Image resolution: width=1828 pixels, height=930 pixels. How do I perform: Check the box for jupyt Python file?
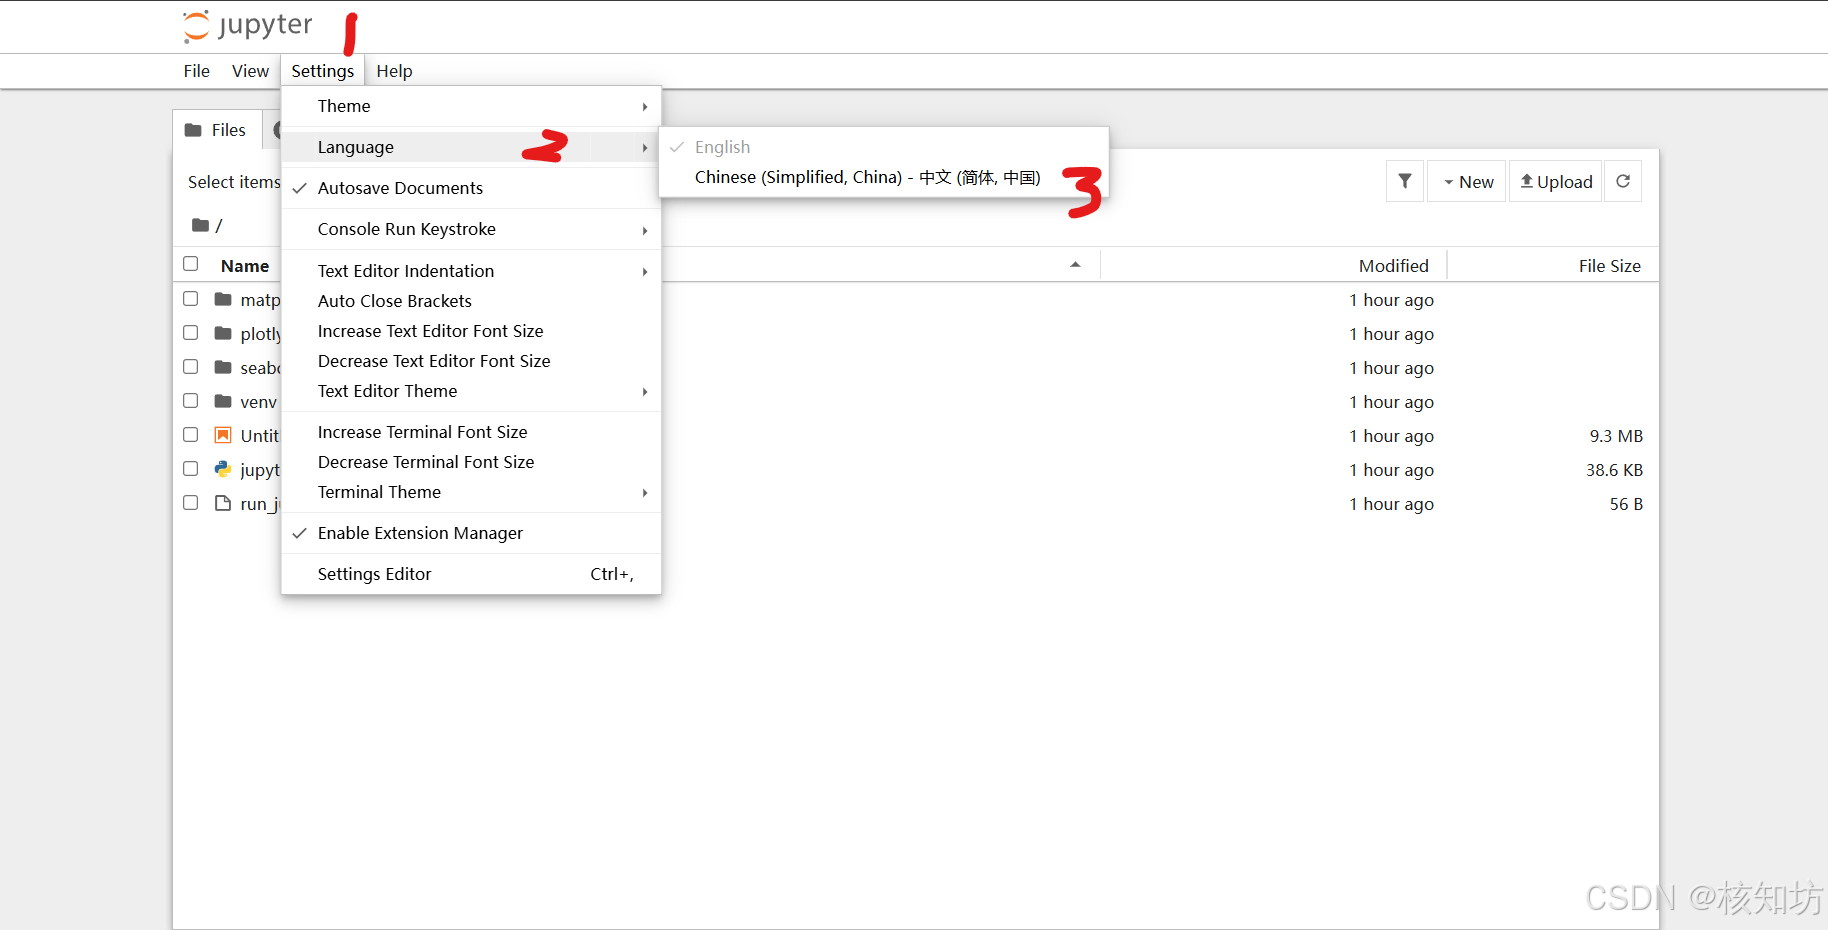pyautogui.click(x=191, y=468)
